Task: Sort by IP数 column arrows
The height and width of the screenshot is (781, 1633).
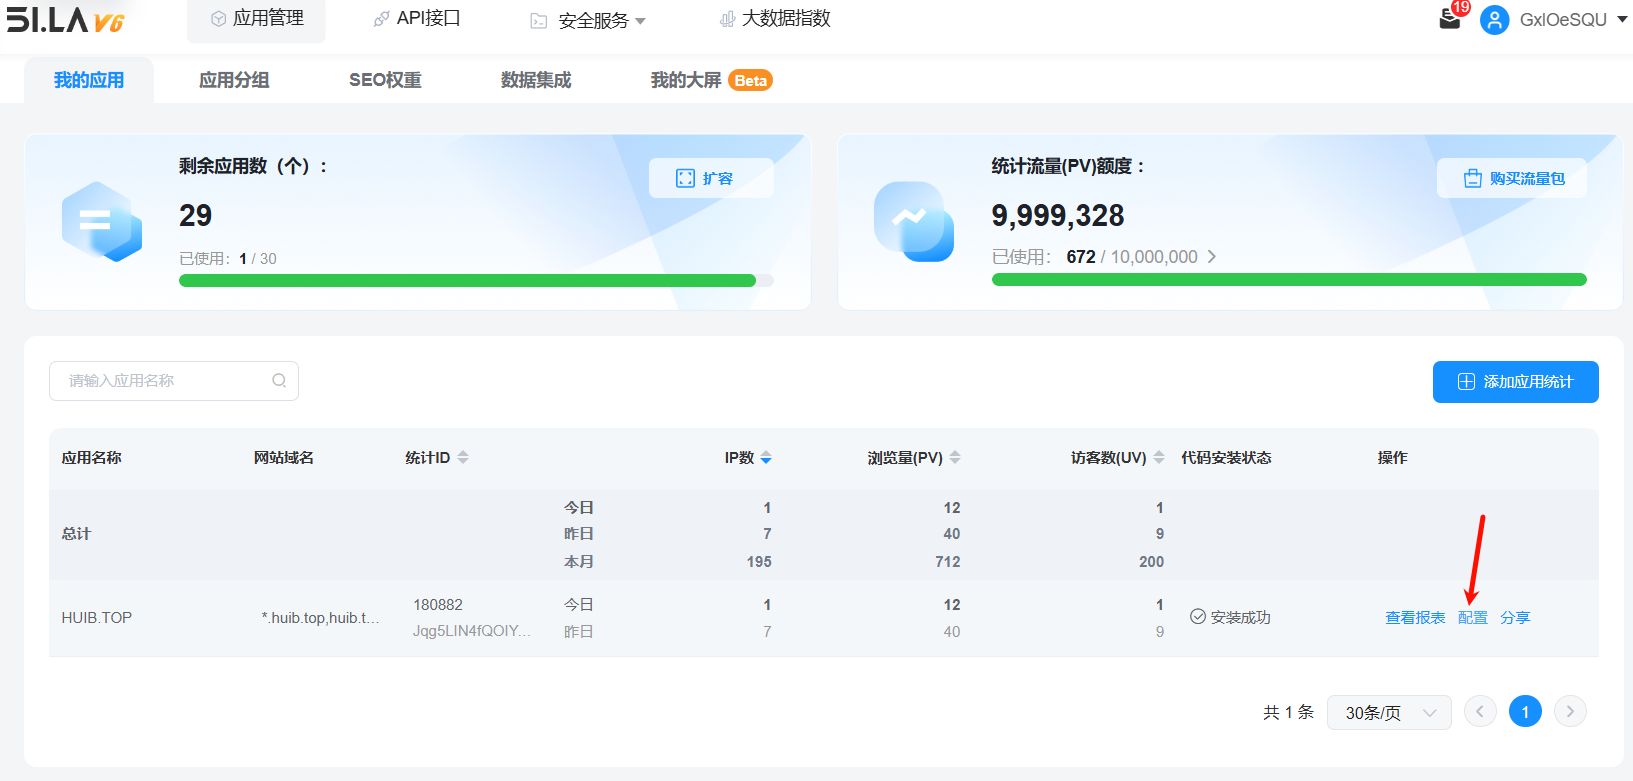Action: [766, 458]
